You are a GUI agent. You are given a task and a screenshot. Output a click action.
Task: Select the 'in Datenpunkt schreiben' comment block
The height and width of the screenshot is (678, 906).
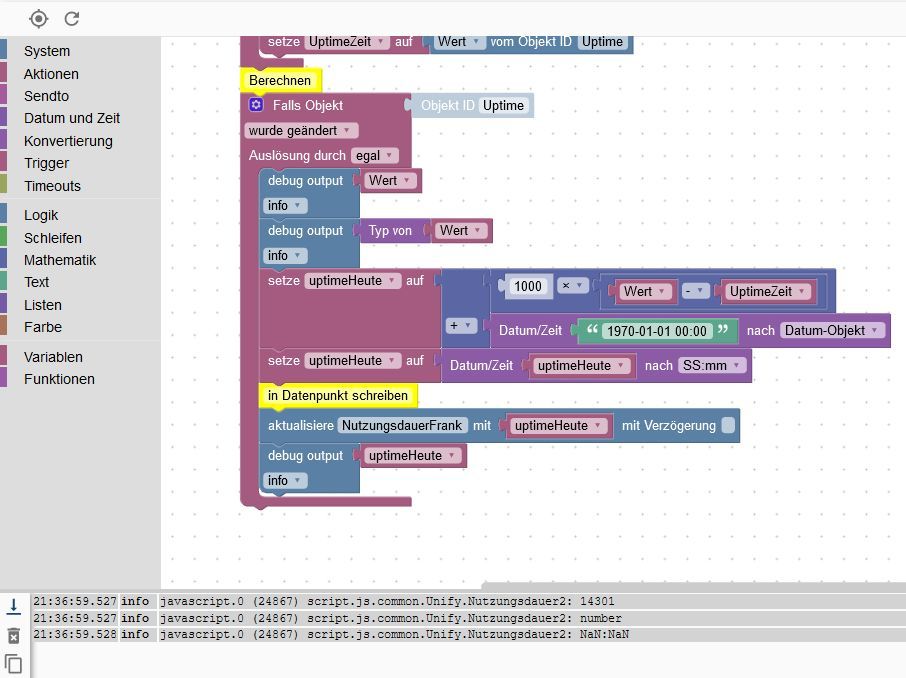pos(338,395)
